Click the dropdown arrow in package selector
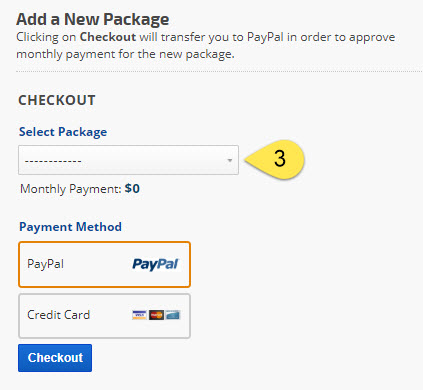The height and width of the screenshot is (390, 423). point(230,161)
